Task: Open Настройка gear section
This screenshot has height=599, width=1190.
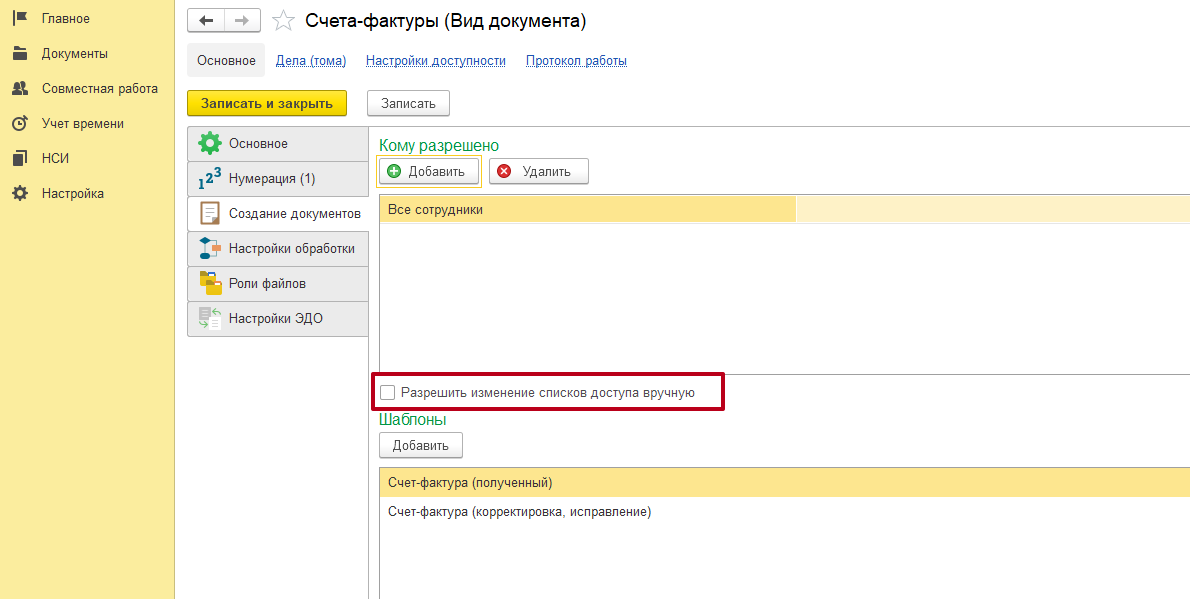Action: pyautogui.click(x=72, y=194)
